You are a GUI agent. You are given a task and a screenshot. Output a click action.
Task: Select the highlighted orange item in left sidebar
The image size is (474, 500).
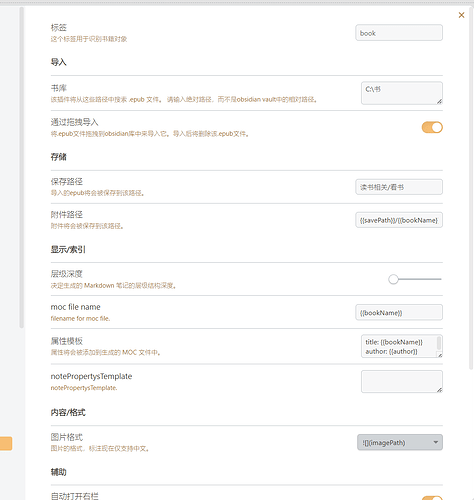(6, 444)
